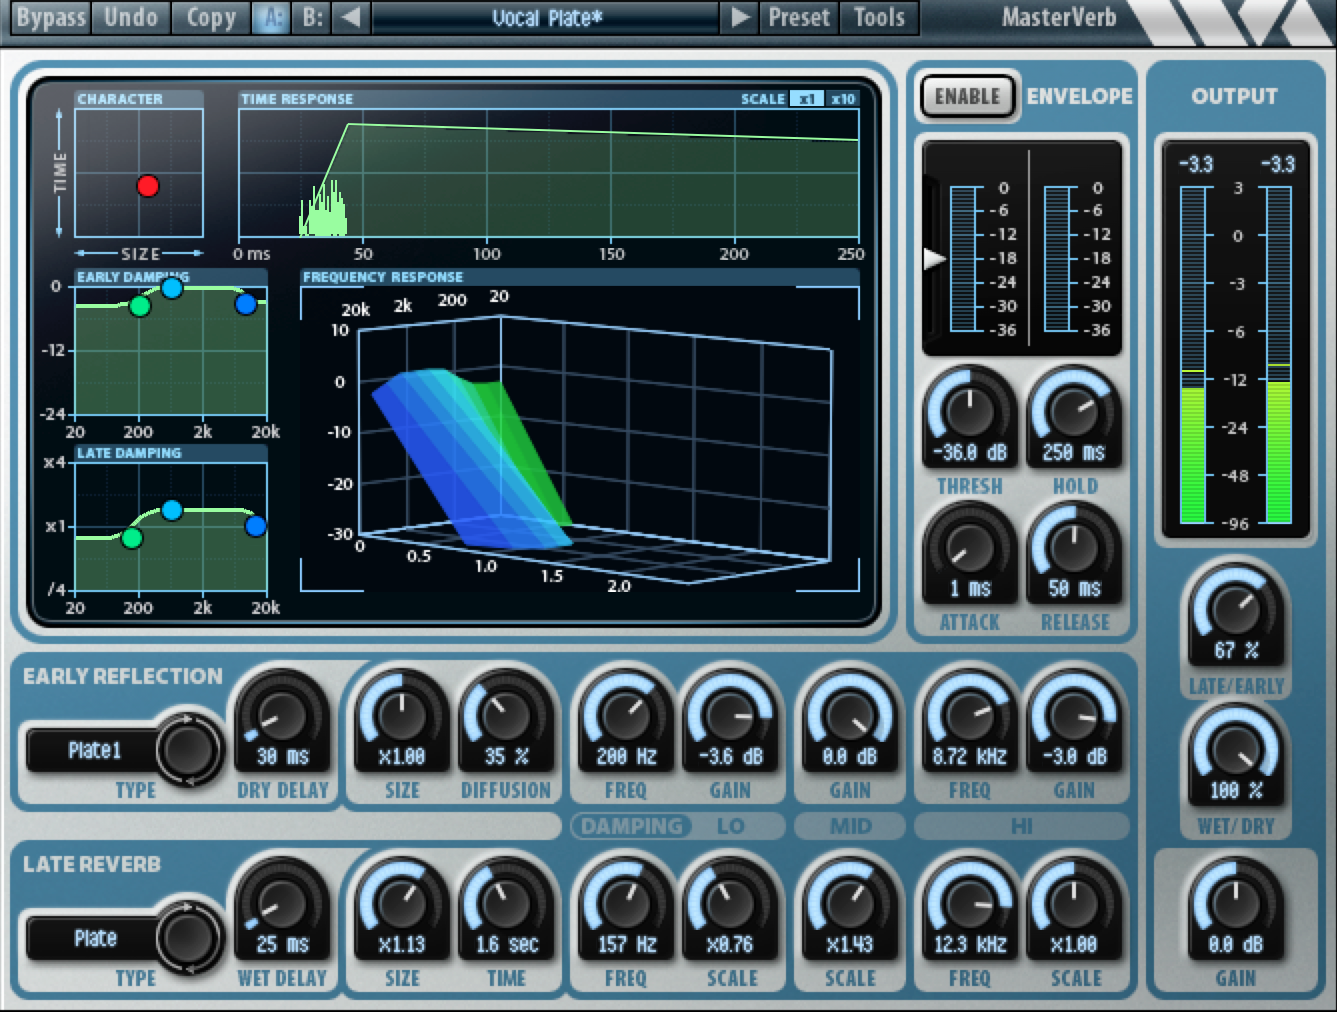Open the Tools menu
The height and width of the screenshot is (1012, 1337).
(x=877, y=17)
